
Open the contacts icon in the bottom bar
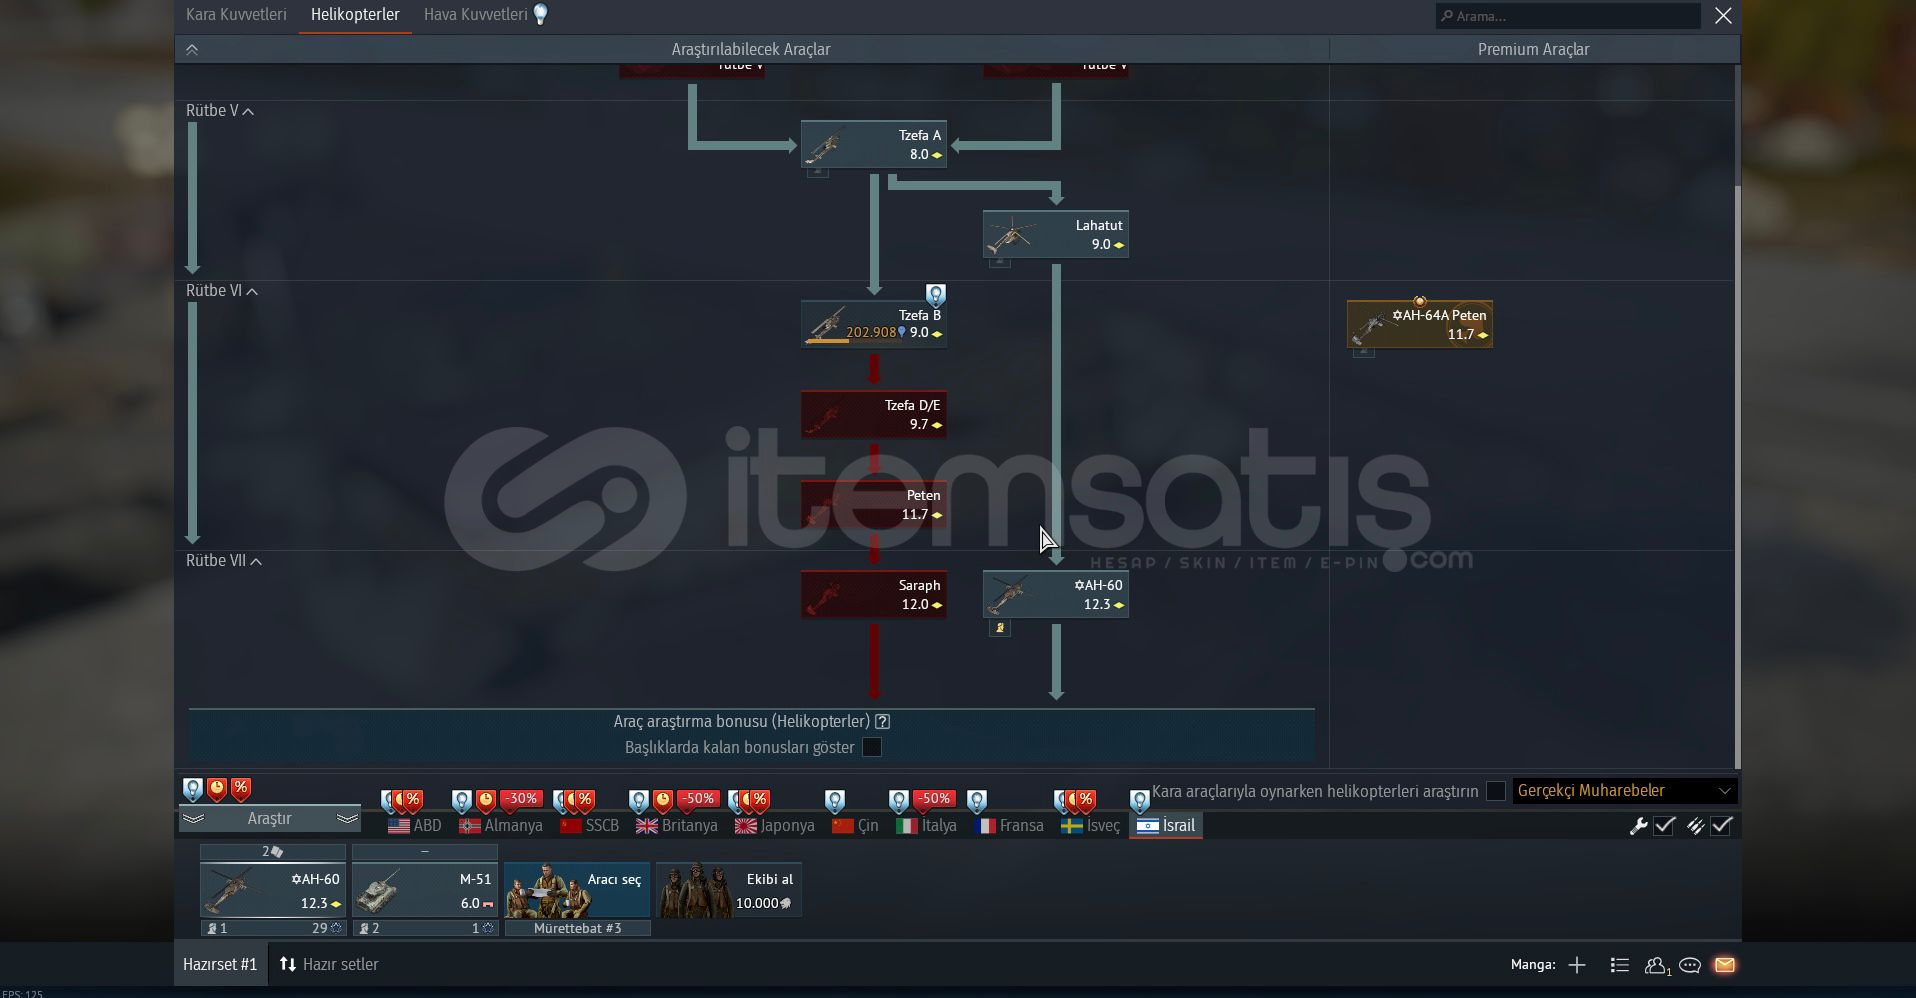coord(1657,965)
